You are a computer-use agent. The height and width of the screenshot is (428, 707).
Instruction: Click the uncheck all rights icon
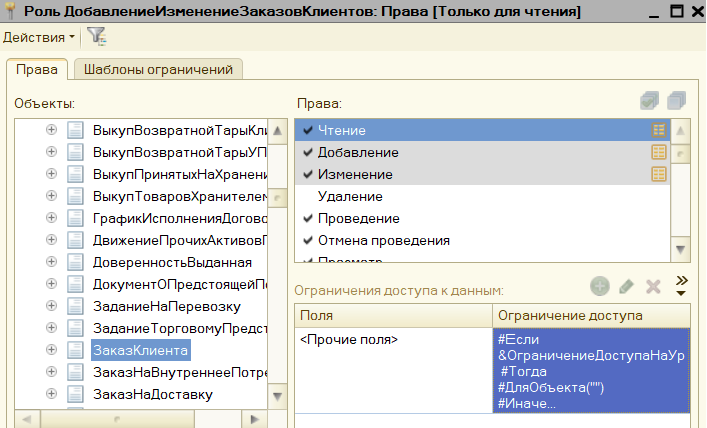[x=676, y=101]
